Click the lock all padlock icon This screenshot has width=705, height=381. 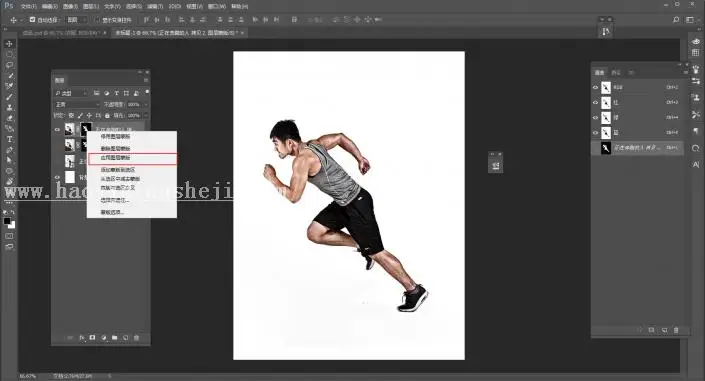pyautogui.click(x=107, y=116)
